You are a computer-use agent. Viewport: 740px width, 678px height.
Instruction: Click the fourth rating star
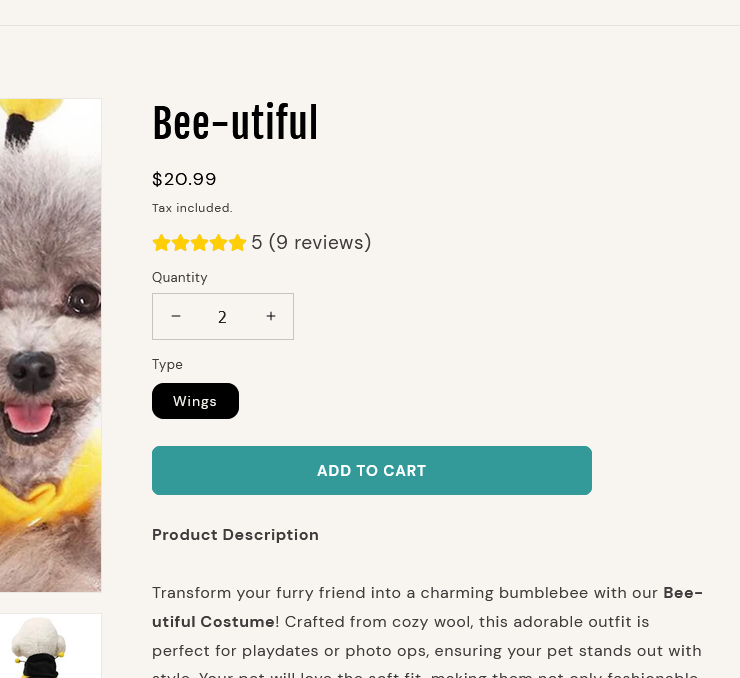[218, 243]
